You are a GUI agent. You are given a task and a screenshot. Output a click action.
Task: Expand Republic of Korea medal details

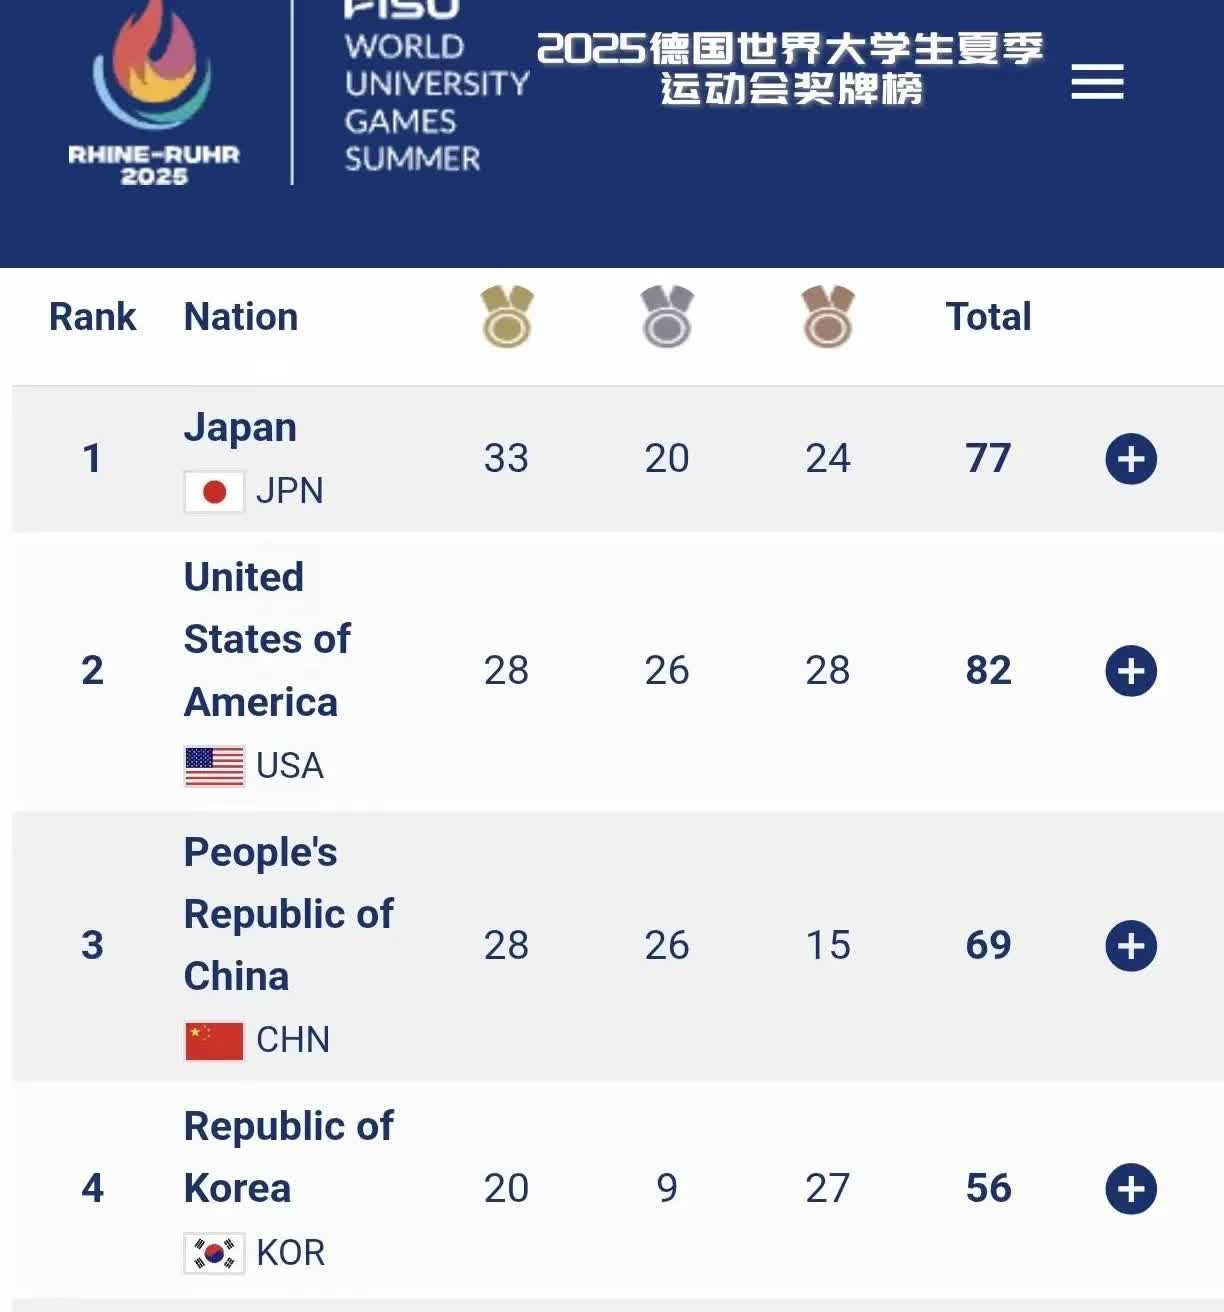(1131, 1189)
